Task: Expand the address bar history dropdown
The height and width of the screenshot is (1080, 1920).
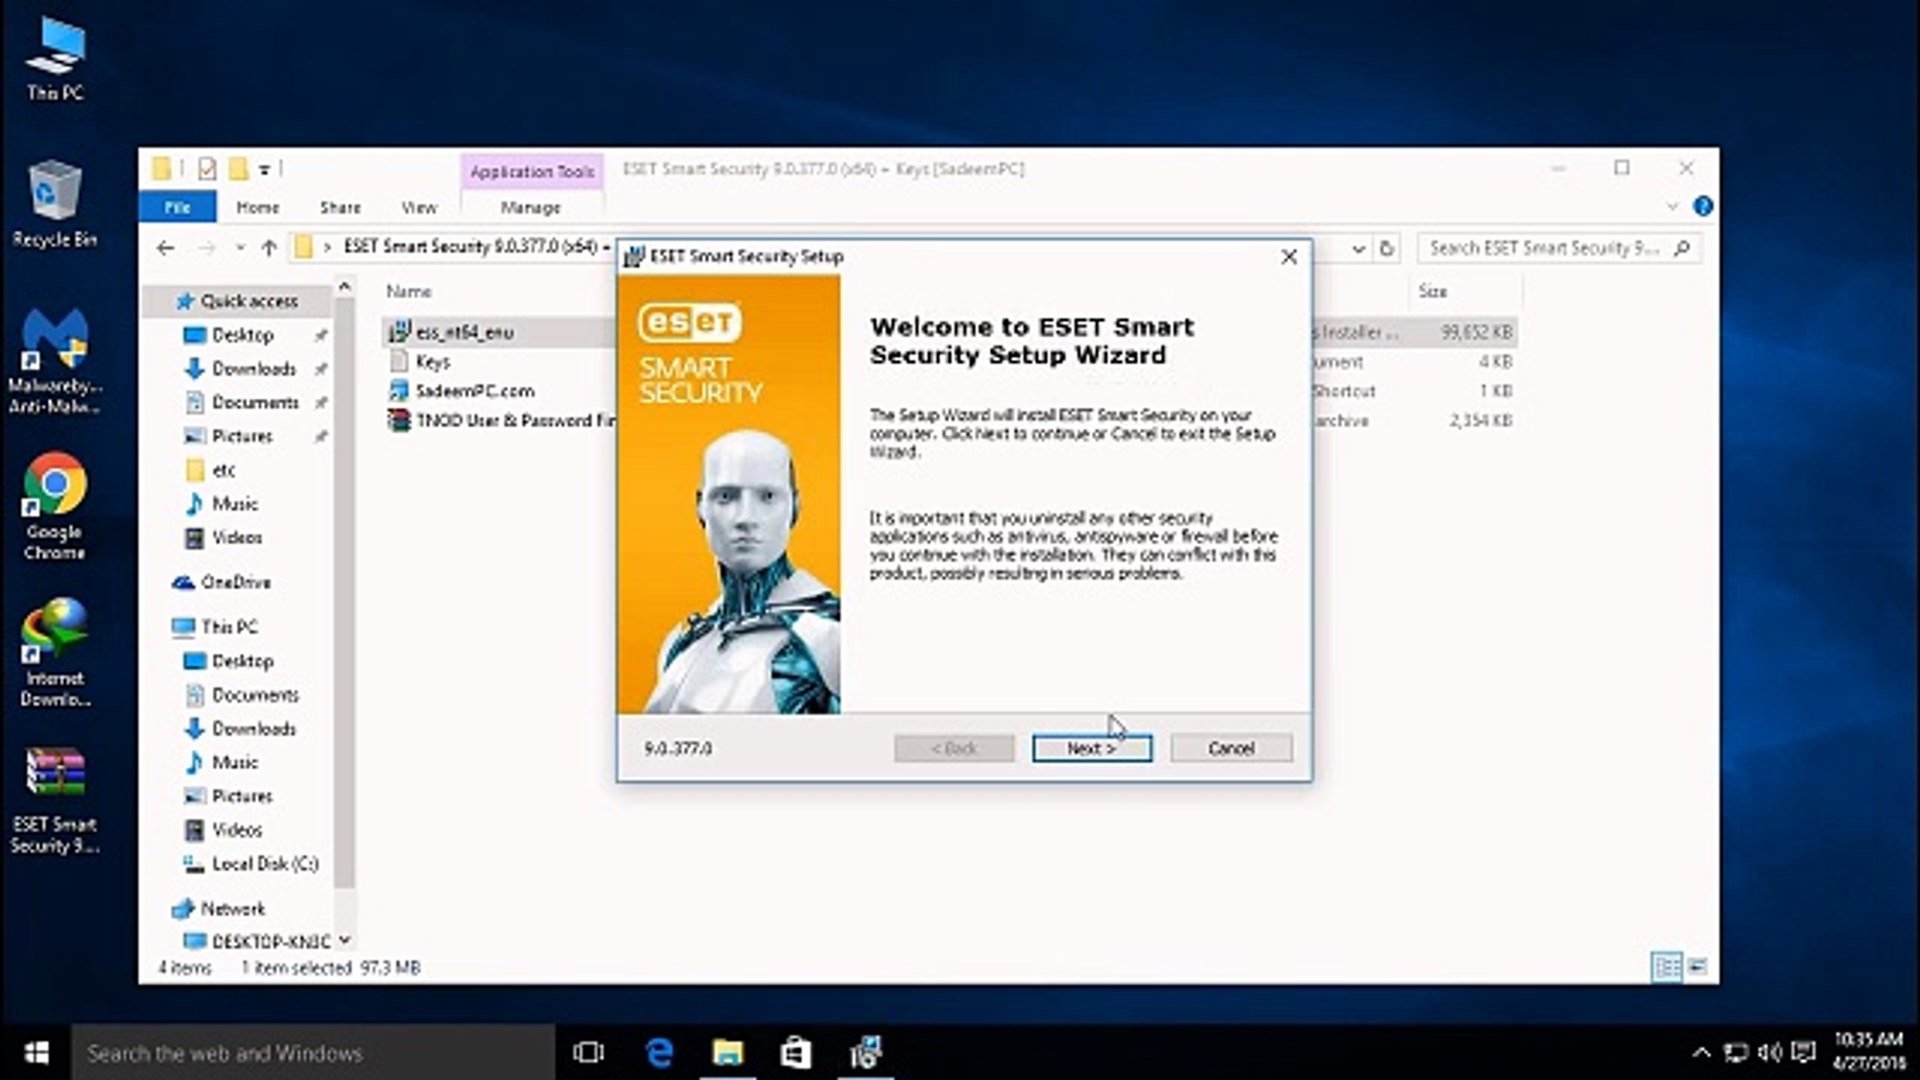Action: coord(1358,248)
